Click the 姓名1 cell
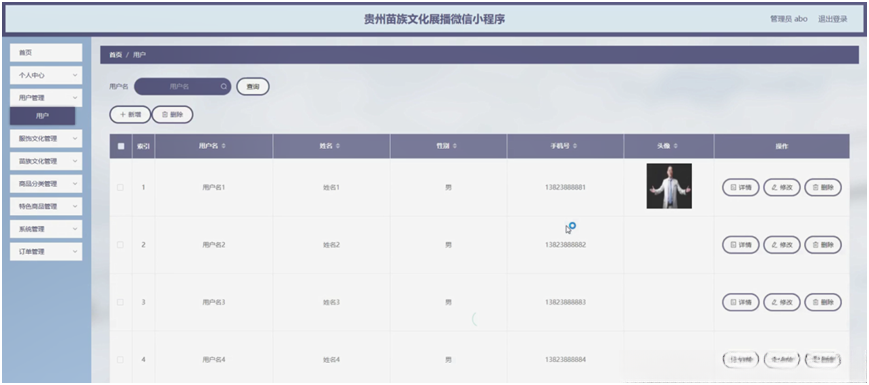The image size is (869, 385). pos(331,187)
